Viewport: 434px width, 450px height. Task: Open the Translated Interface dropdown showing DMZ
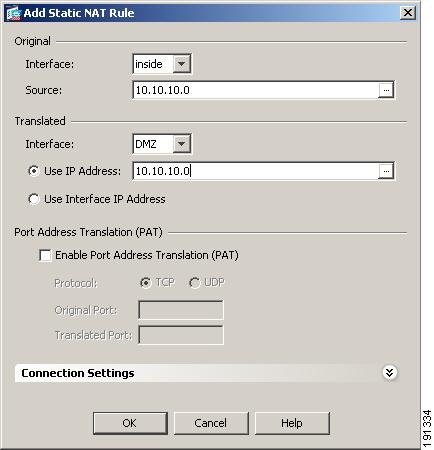pos(162,144)
